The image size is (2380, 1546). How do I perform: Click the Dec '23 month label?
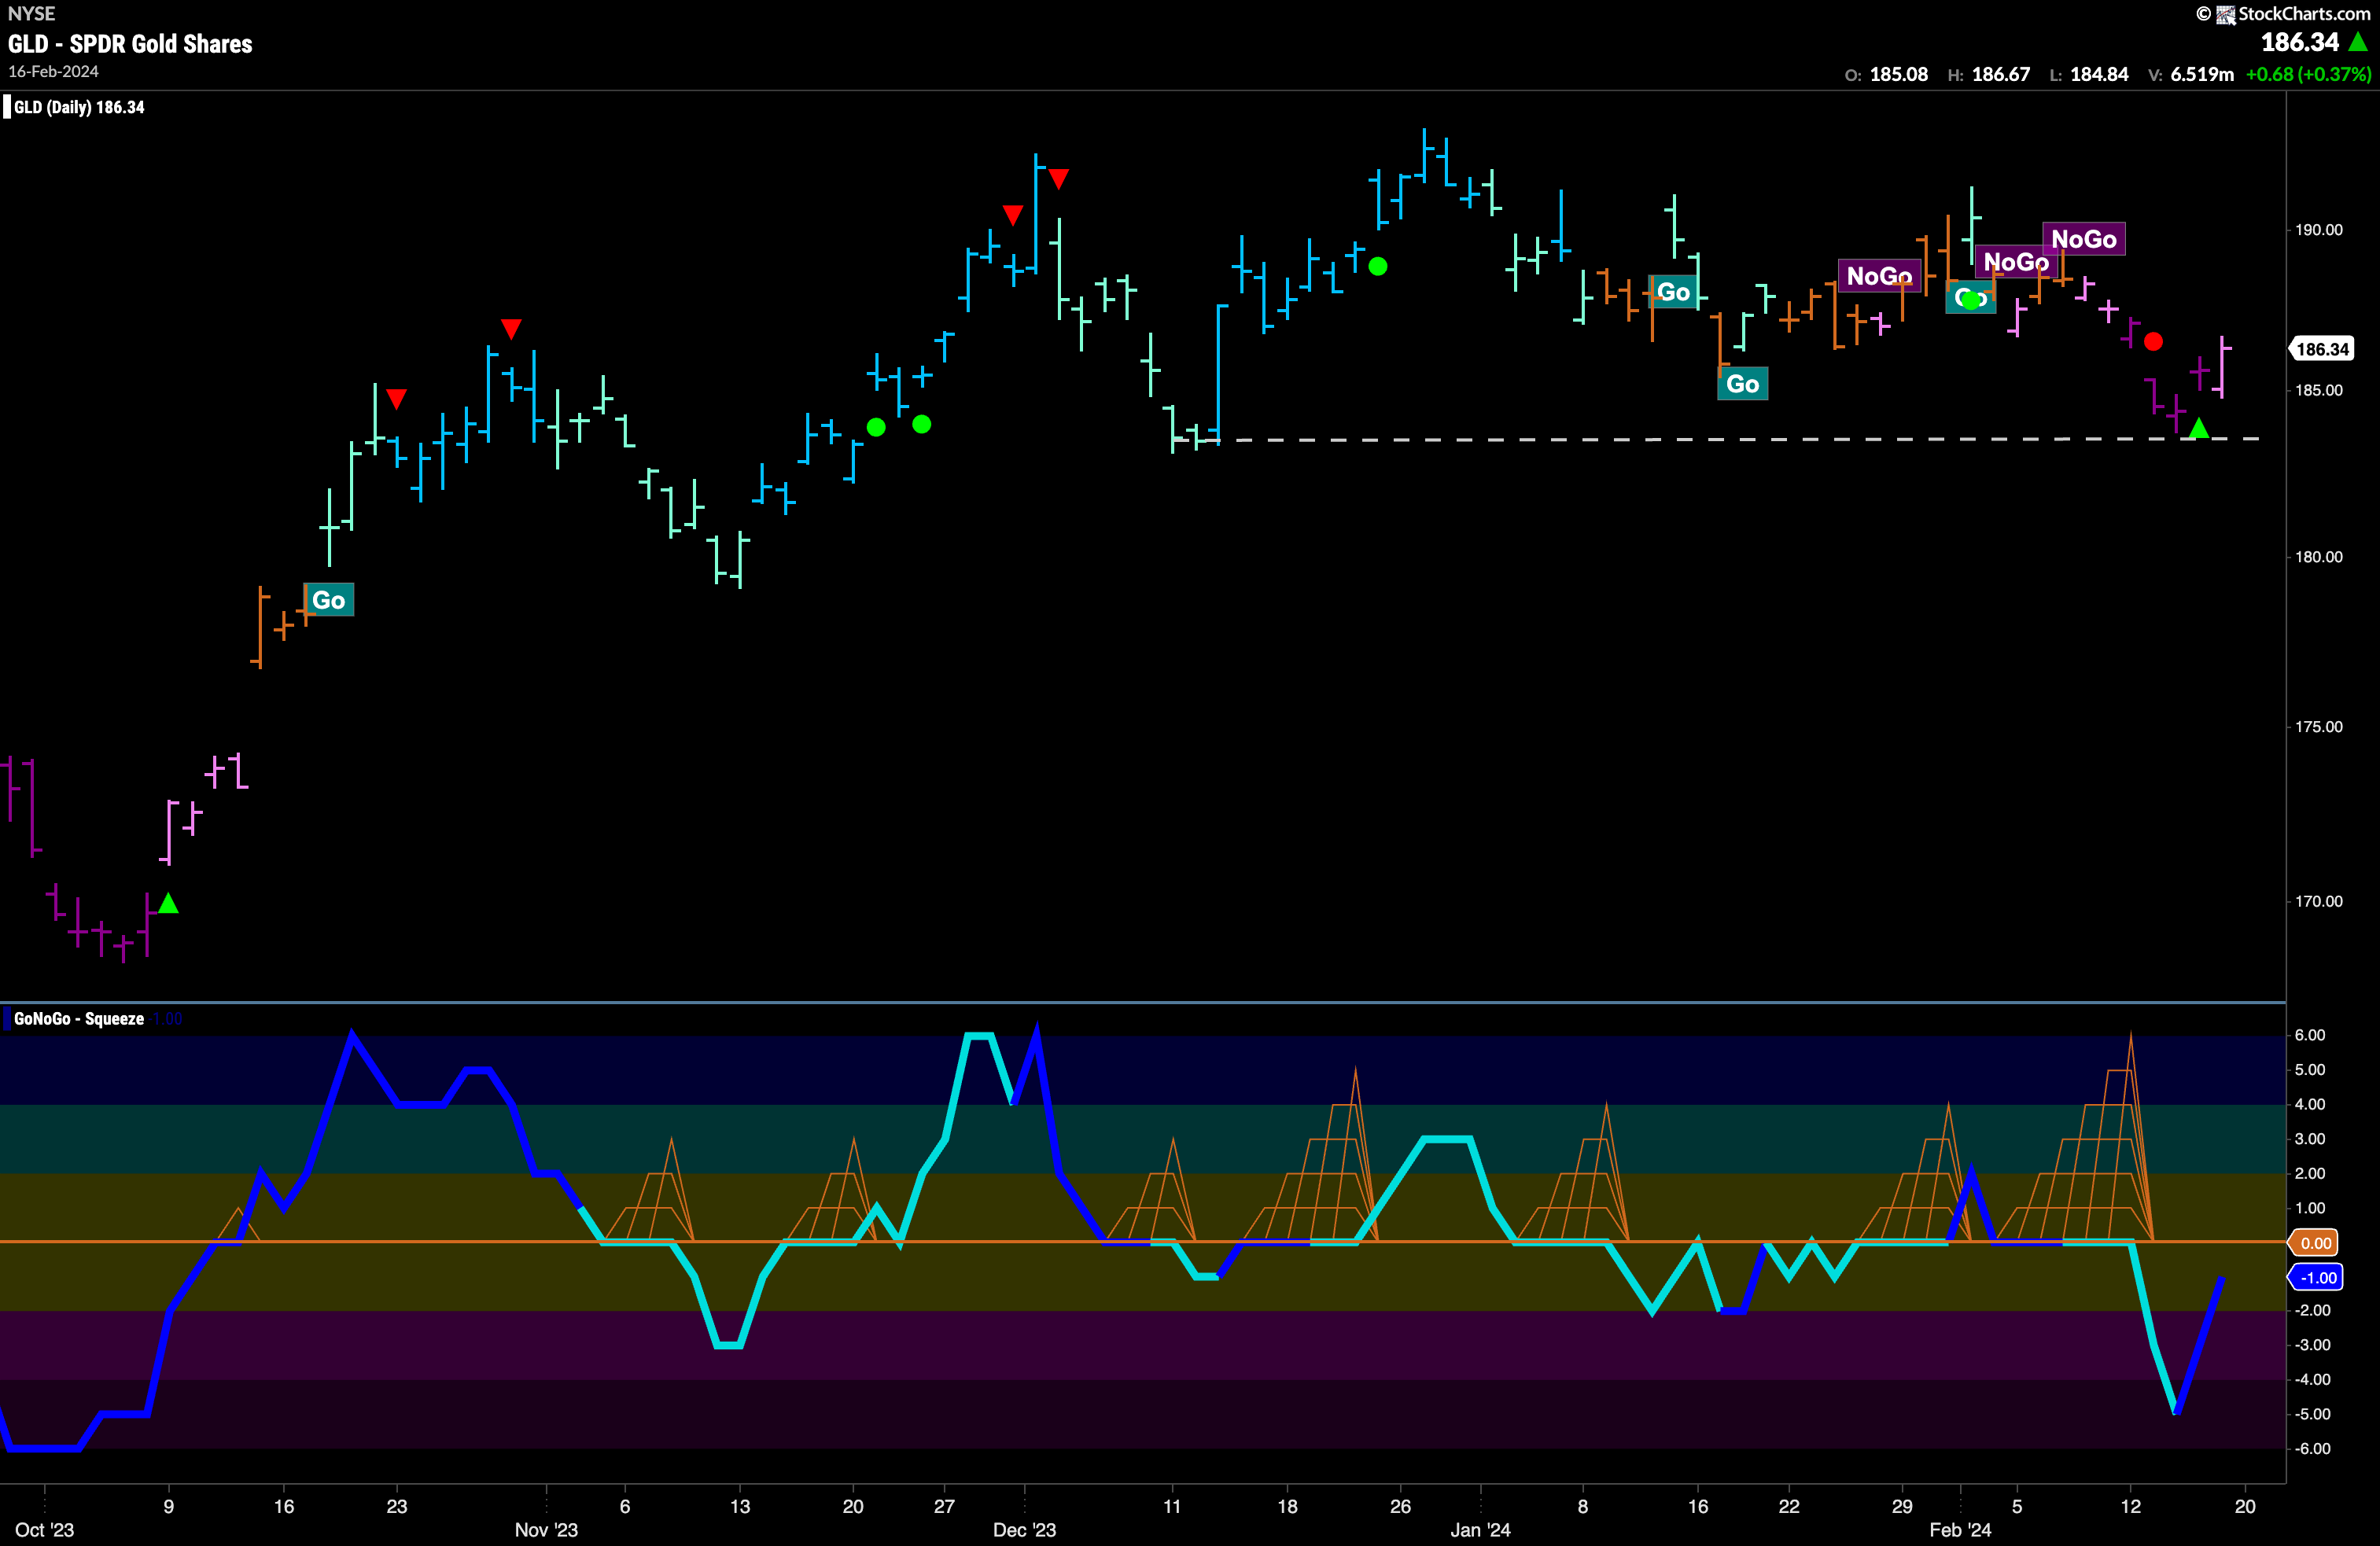(1024, 1530)
